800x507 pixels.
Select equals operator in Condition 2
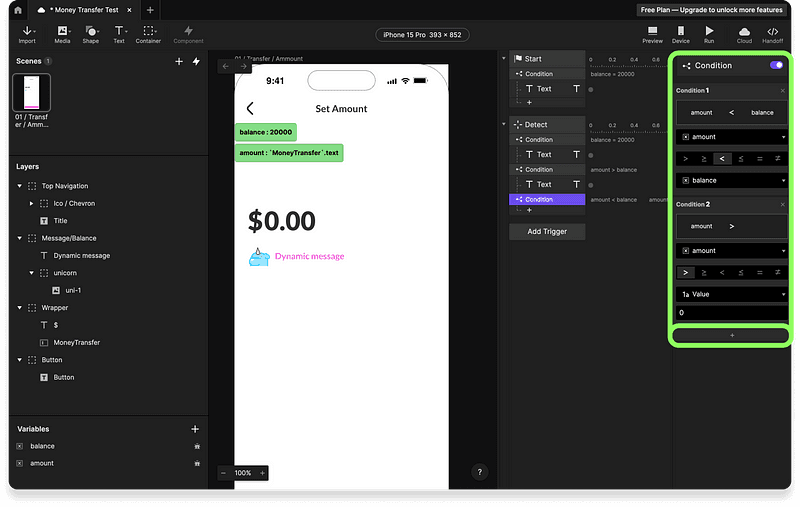(760, 272)
